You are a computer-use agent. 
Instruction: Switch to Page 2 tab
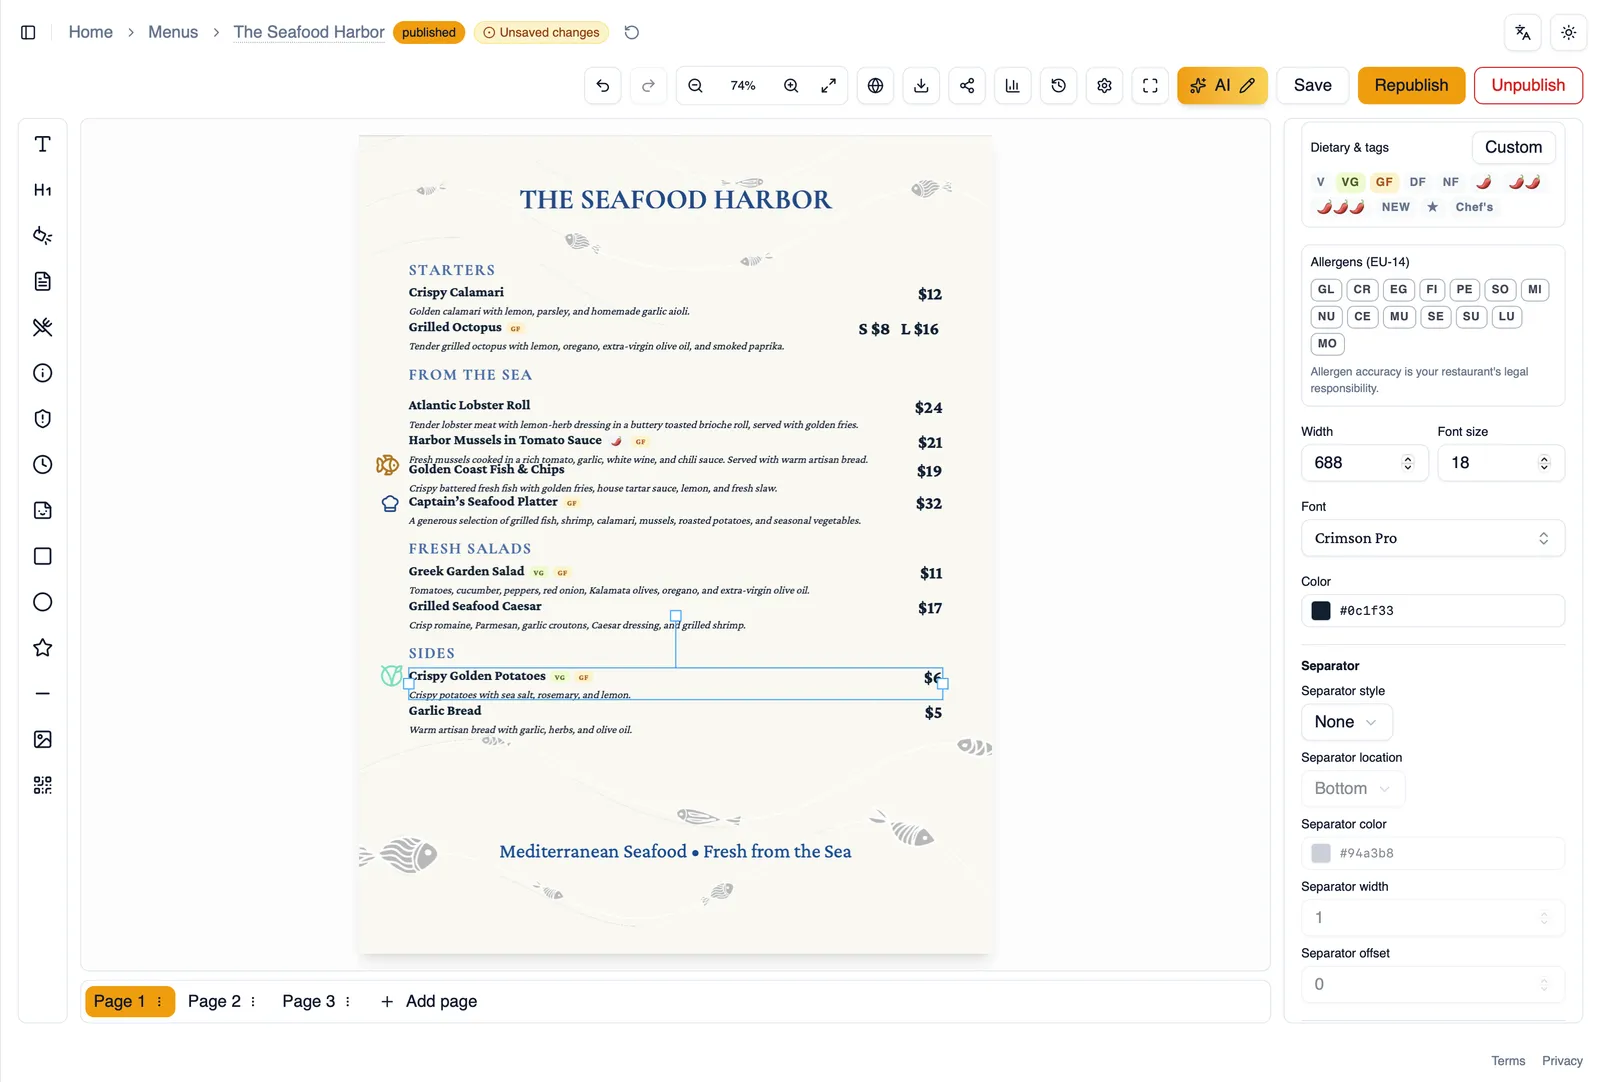(x=214, y=1001)
